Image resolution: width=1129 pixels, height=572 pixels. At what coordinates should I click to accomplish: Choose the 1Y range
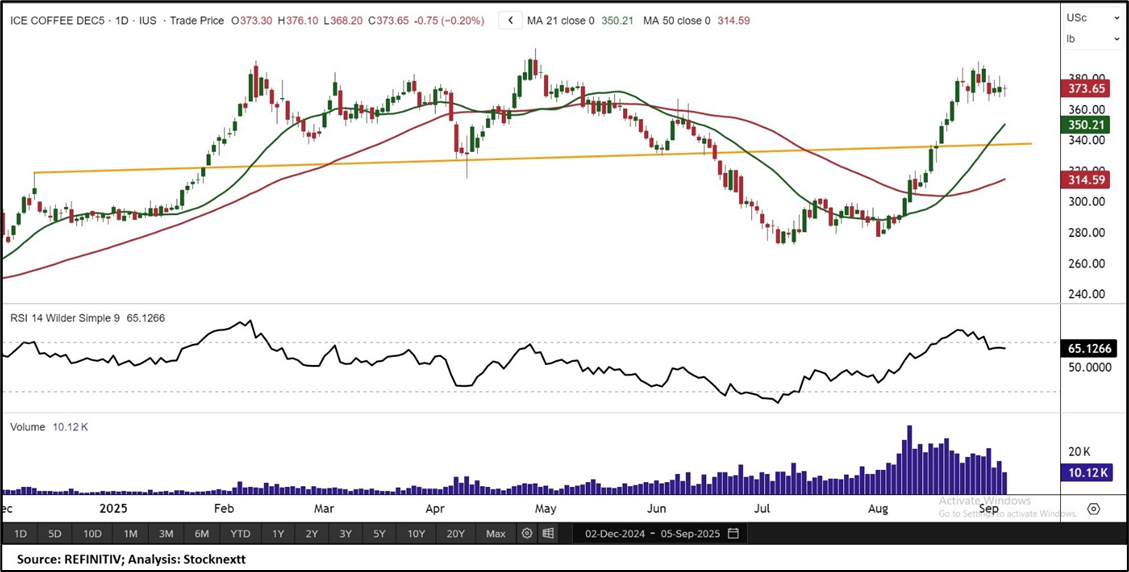277,534
